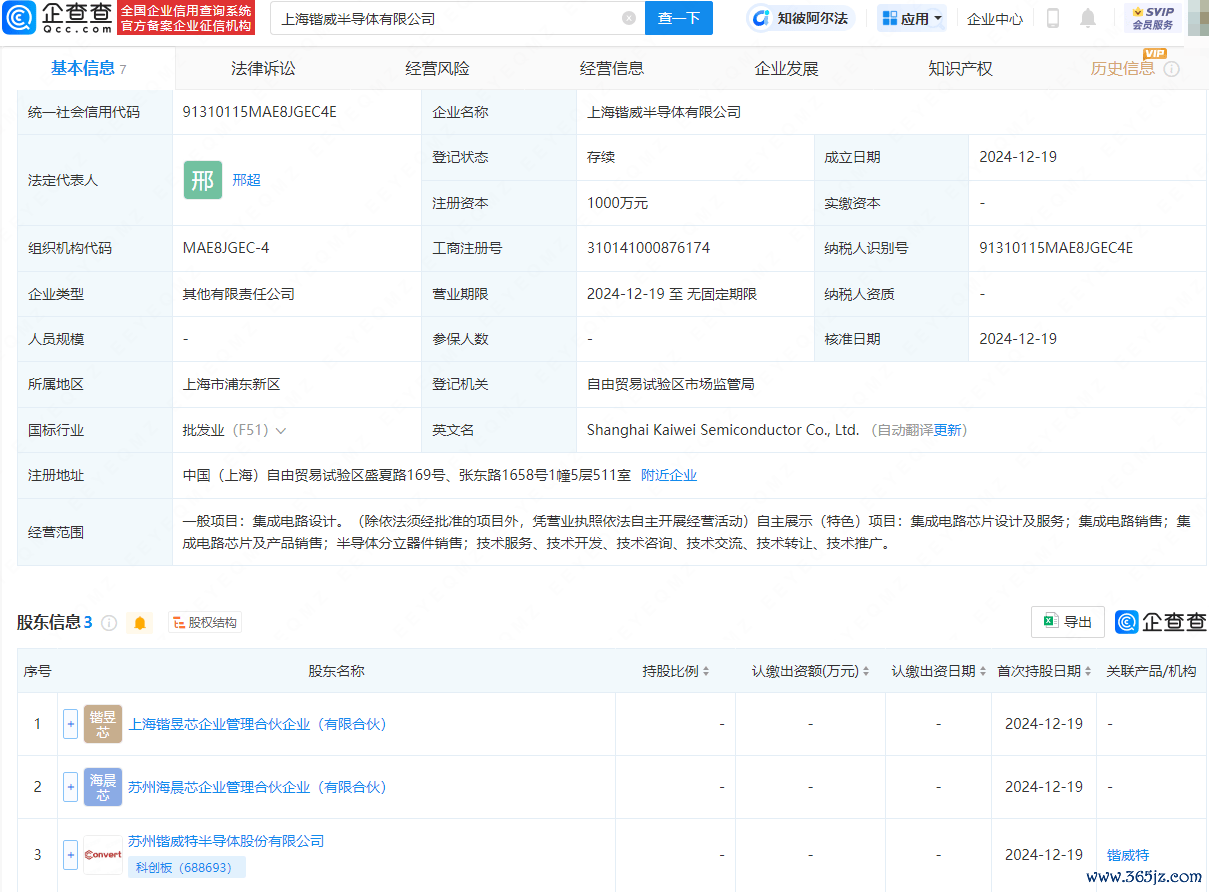Click the 存续 registration status

pyautogui.click(x=601, y=157)
